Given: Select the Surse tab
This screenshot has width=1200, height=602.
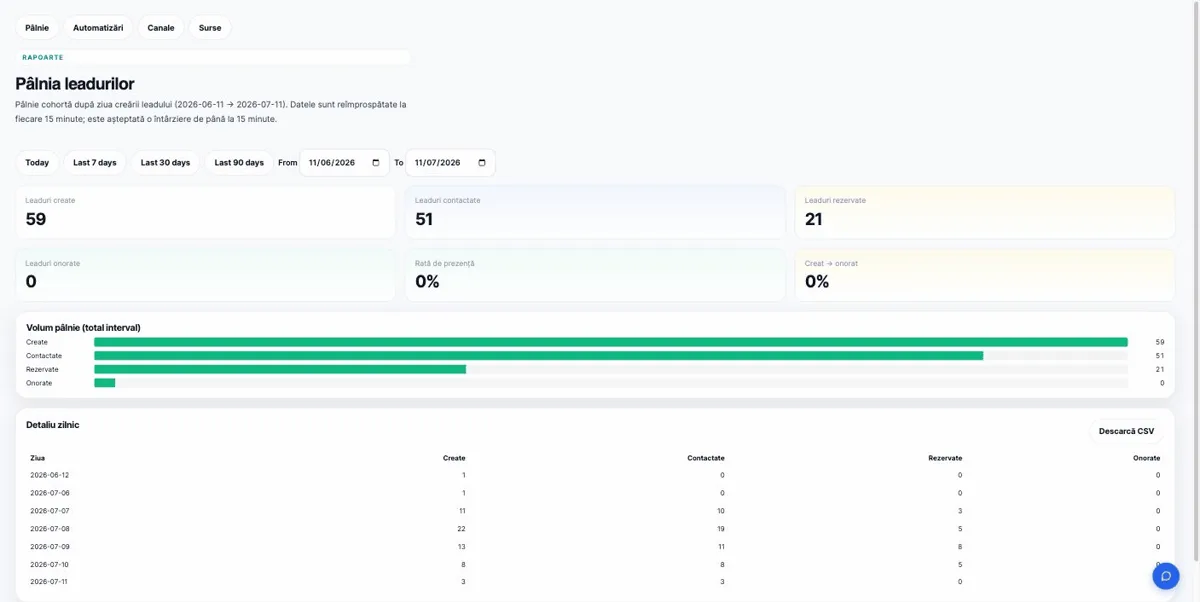Looking at the screenshot, I should pos(210,28).
